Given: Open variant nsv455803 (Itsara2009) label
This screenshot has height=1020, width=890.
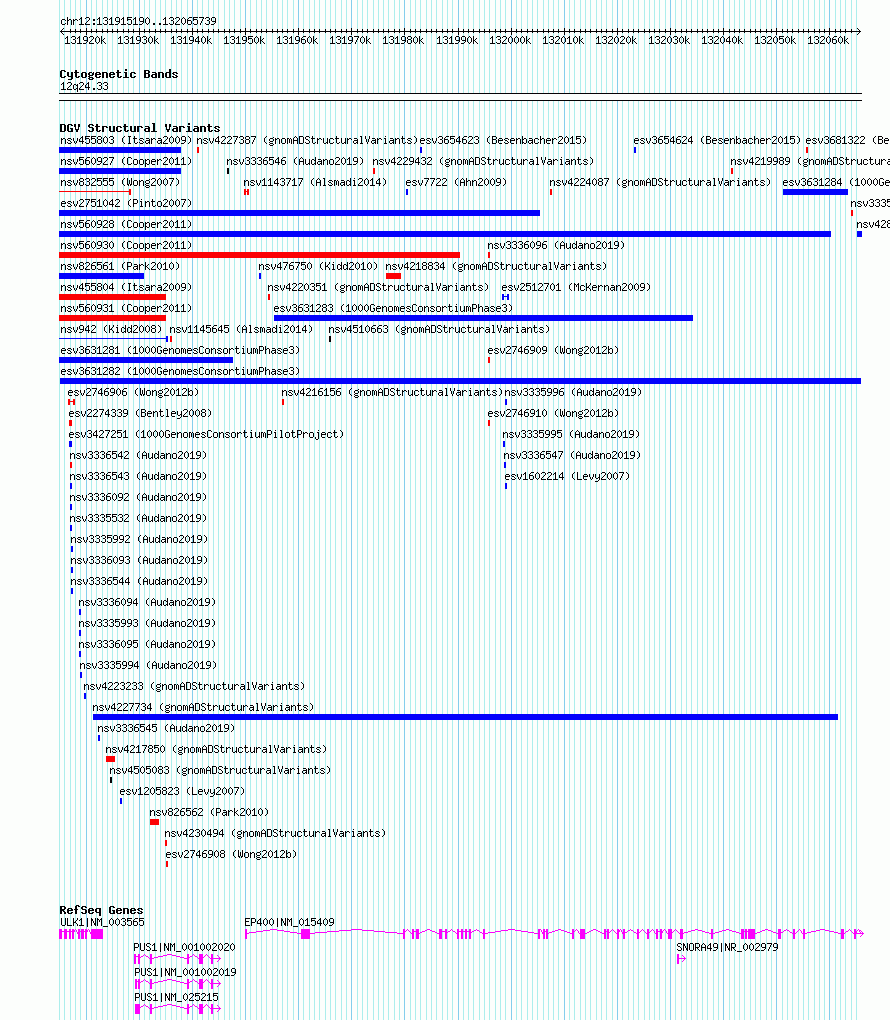Looking at the screenshot, I should pos(126,141).
